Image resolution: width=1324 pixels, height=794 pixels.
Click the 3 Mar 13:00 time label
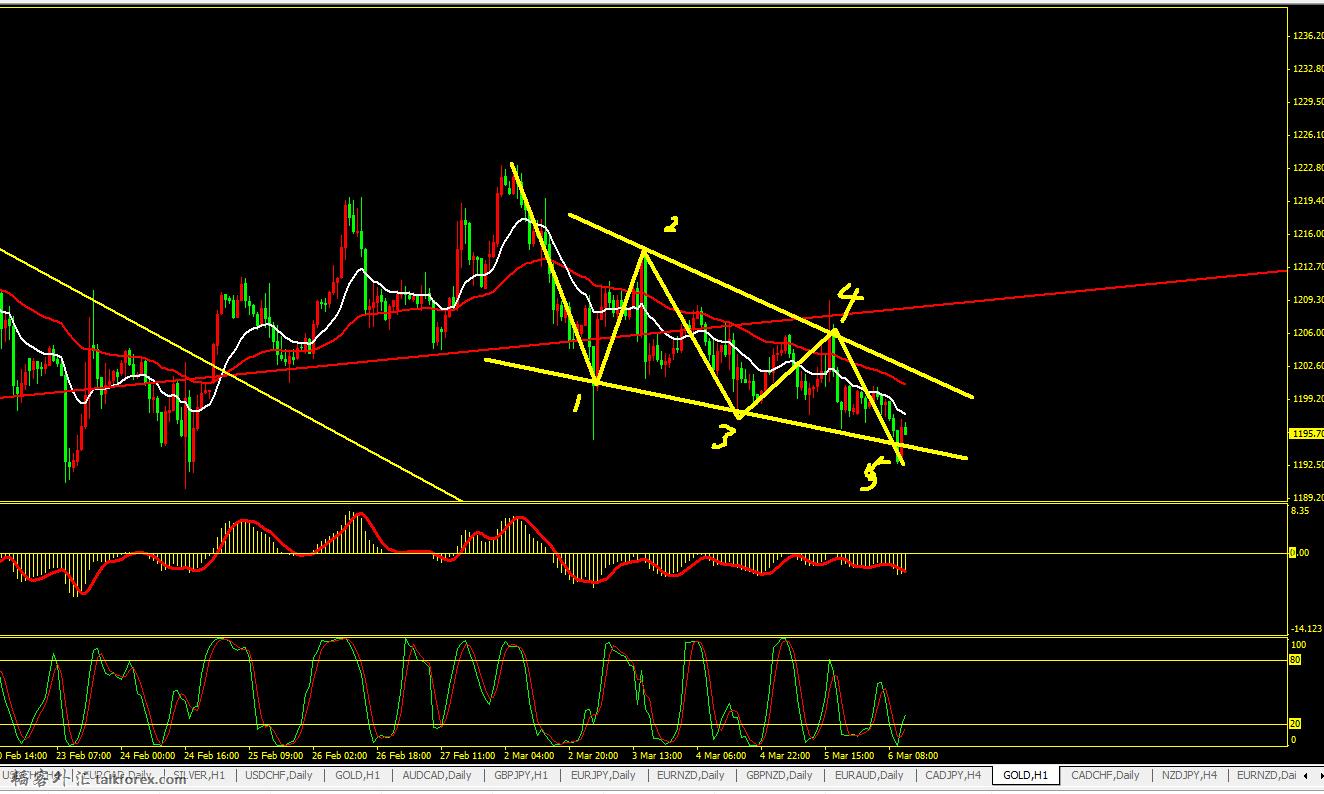(x=657, y=756)
